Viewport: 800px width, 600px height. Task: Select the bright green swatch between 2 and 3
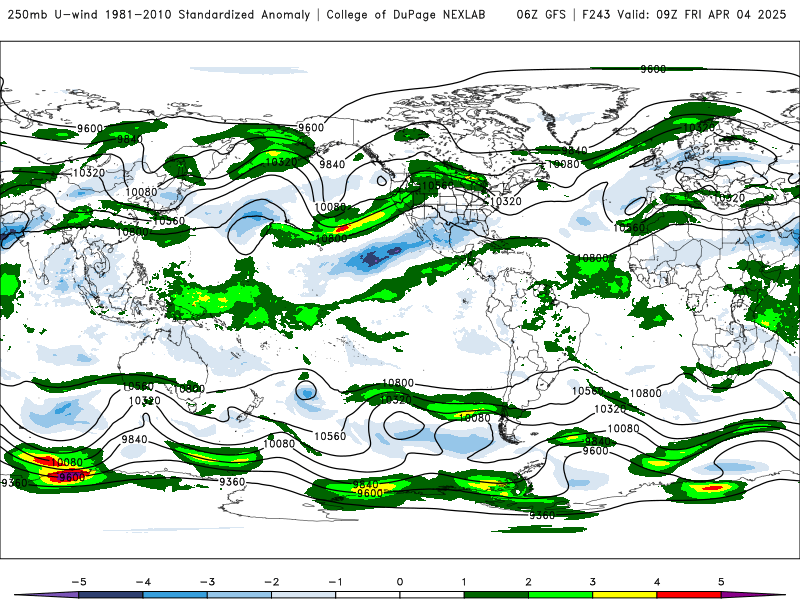tap(561, 595)
